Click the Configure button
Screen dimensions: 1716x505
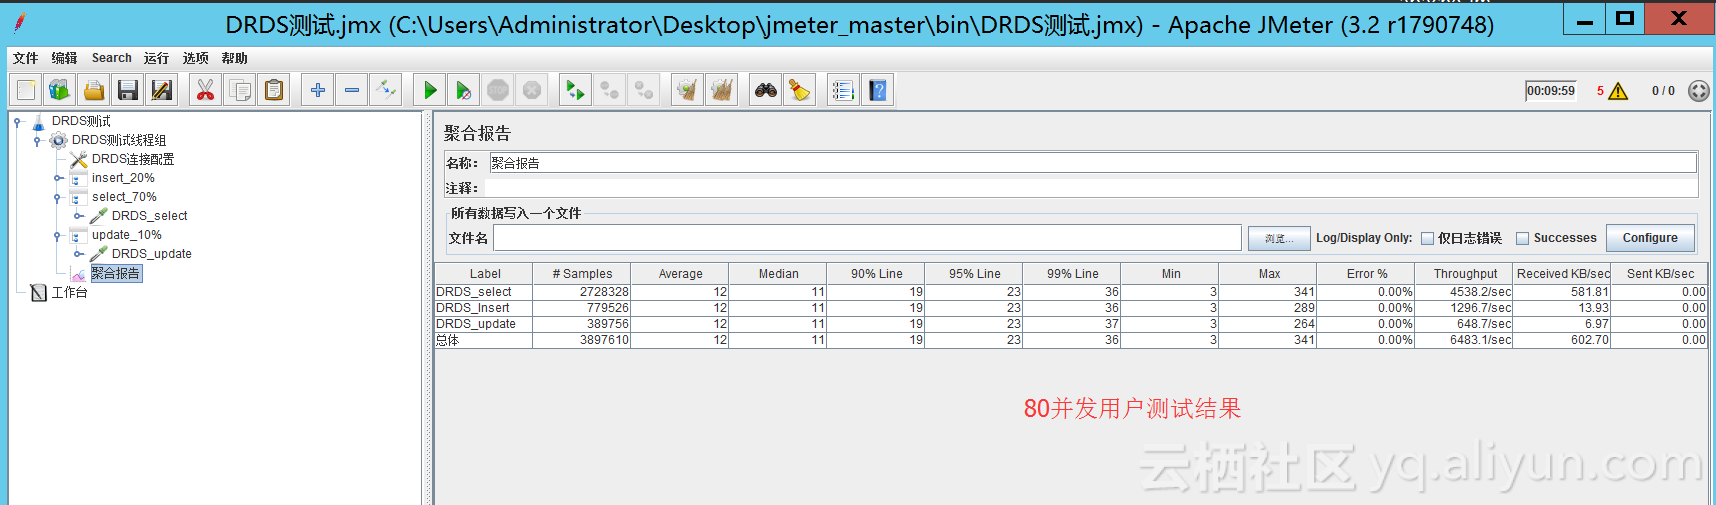[x=1650, y=238]
